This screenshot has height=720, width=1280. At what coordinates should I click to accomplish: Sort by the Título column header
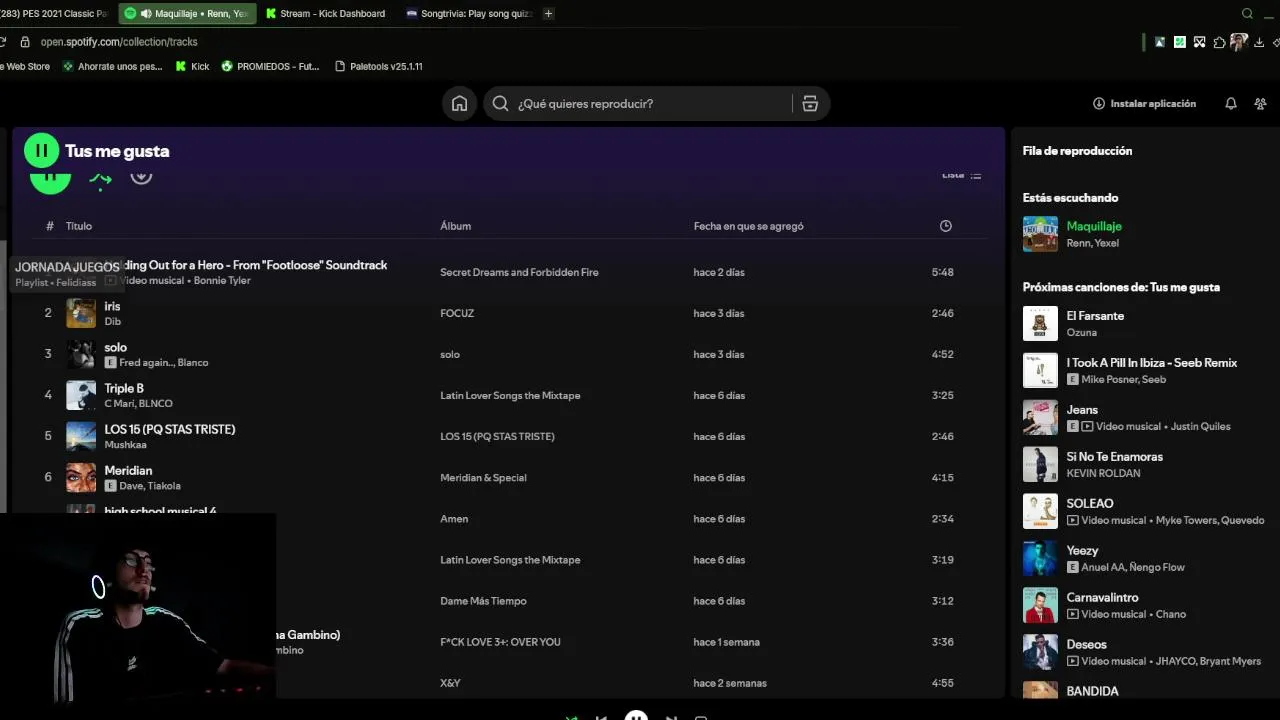click(x=79, y=226)
